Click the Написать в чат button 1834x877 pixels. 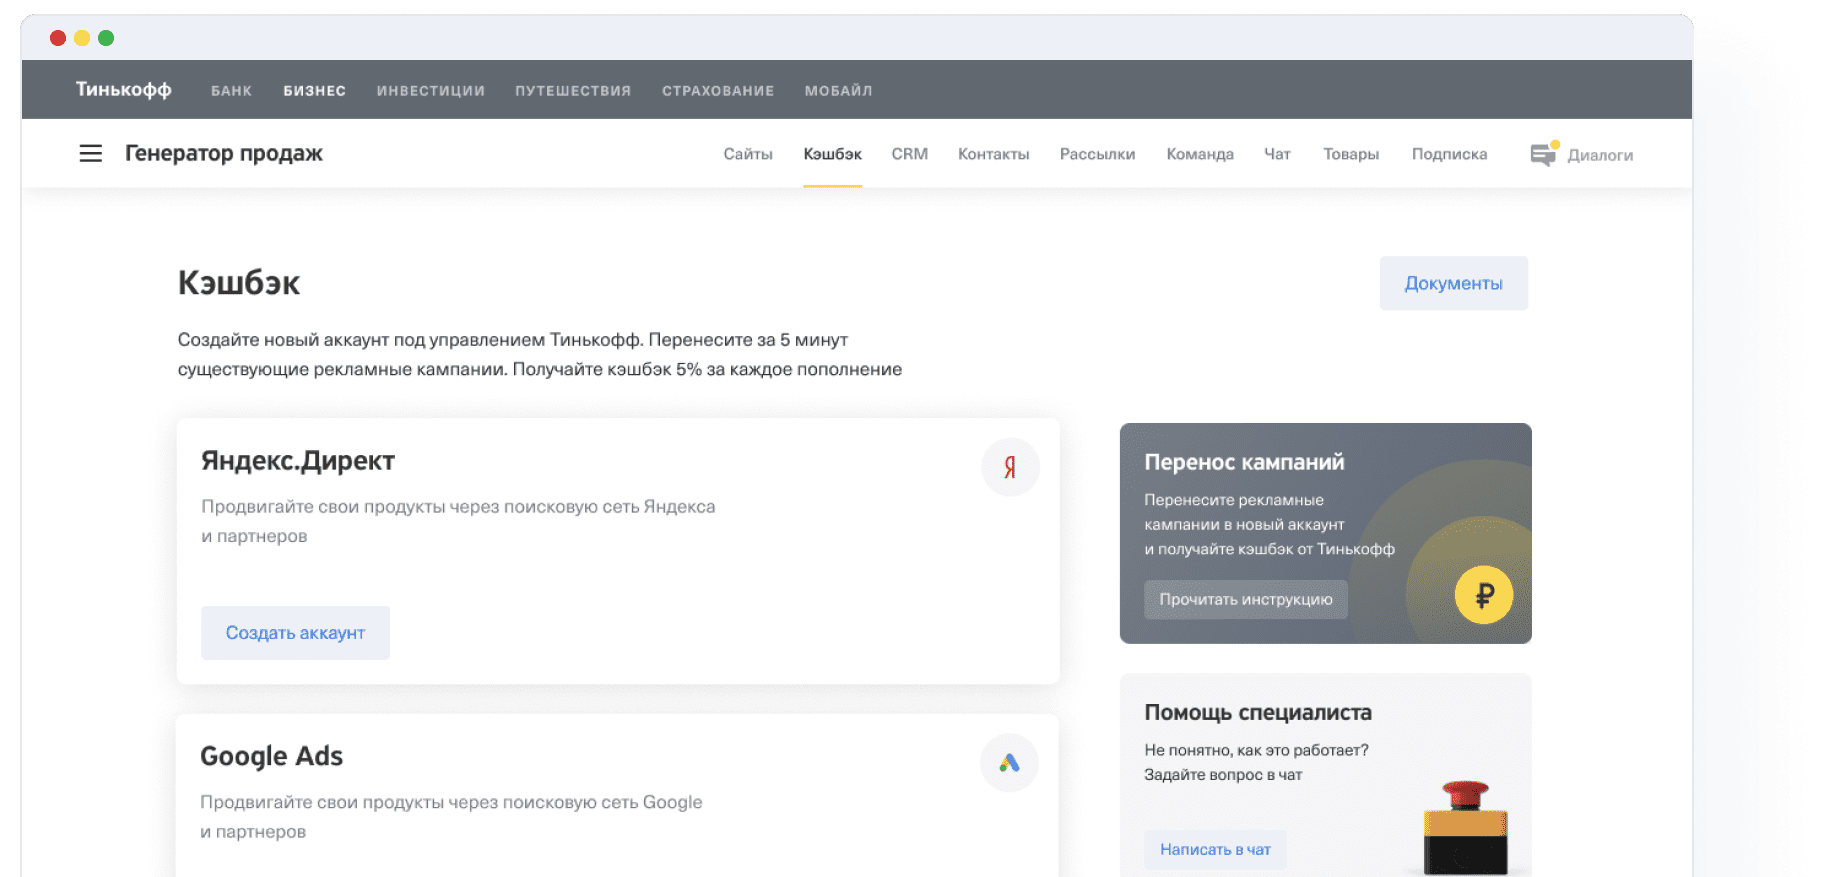point(1215,850)
